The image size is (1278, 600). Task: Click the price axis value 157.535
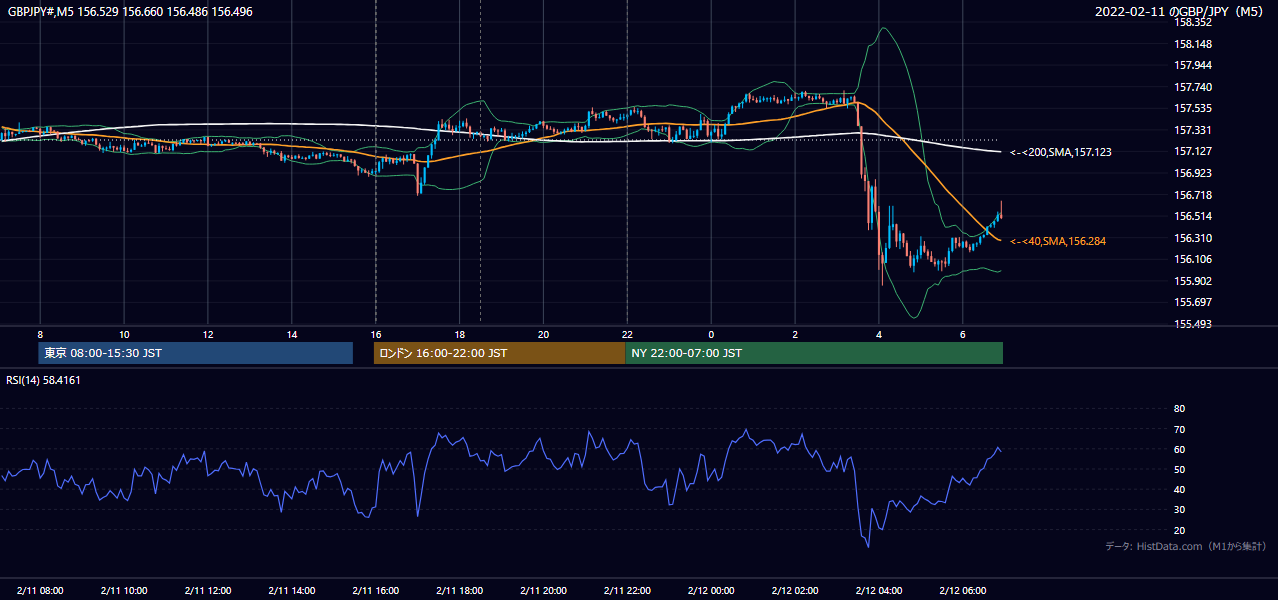[1193, 108]
